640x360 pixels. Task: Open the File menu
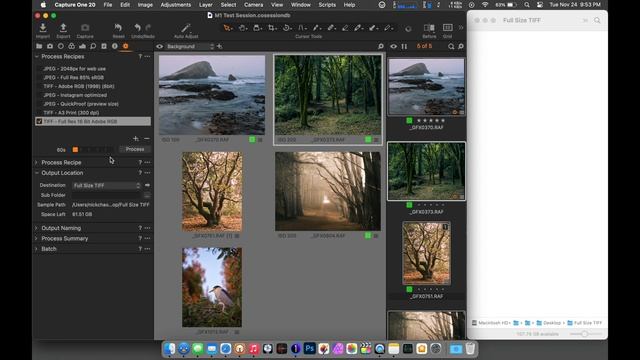pyautogui.click(x=108, y=5)
